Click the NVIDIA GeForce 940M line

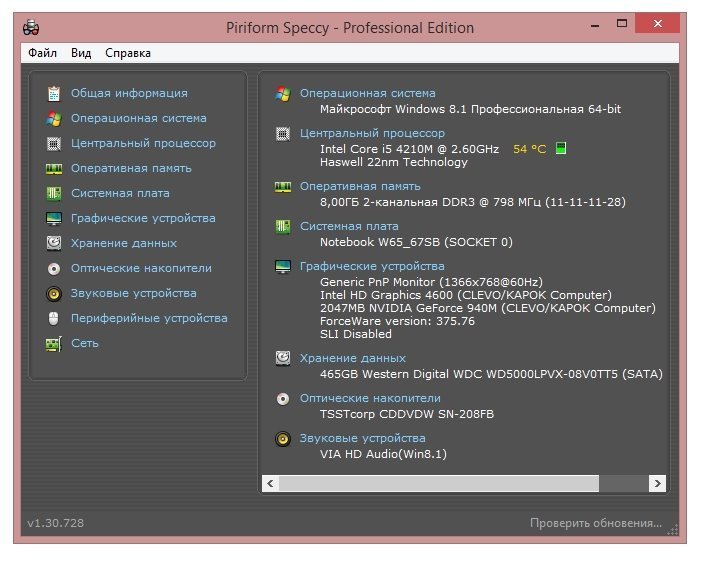point(488,308)
